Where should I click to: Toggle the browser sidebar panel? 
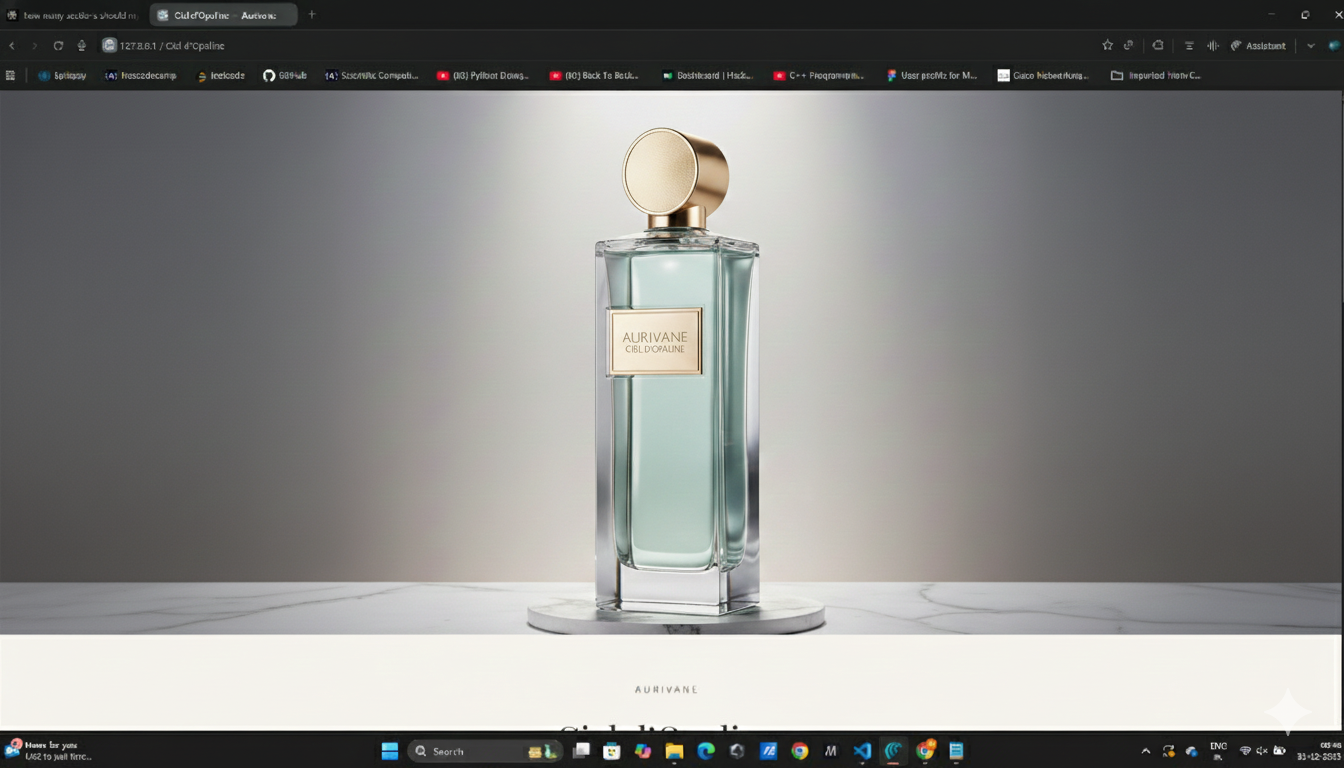(1188, 45)
